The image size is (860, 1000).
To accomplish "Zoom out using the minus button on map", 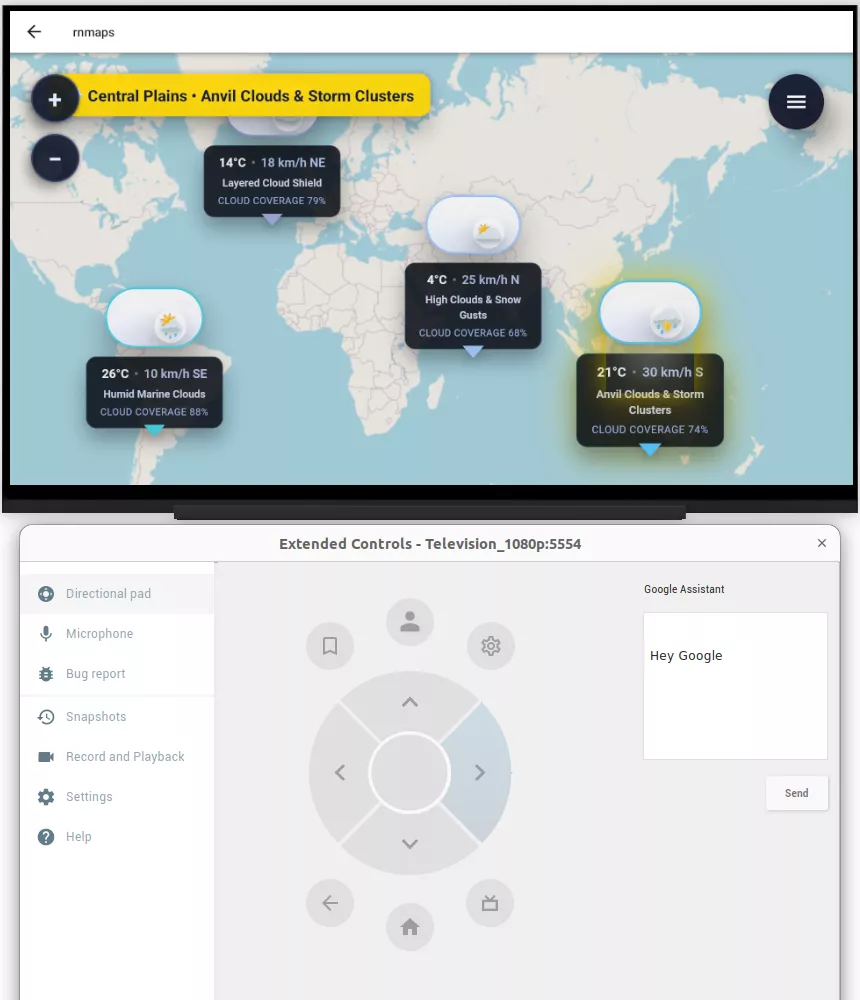I will pyautogui.click(x=55, y=158).
